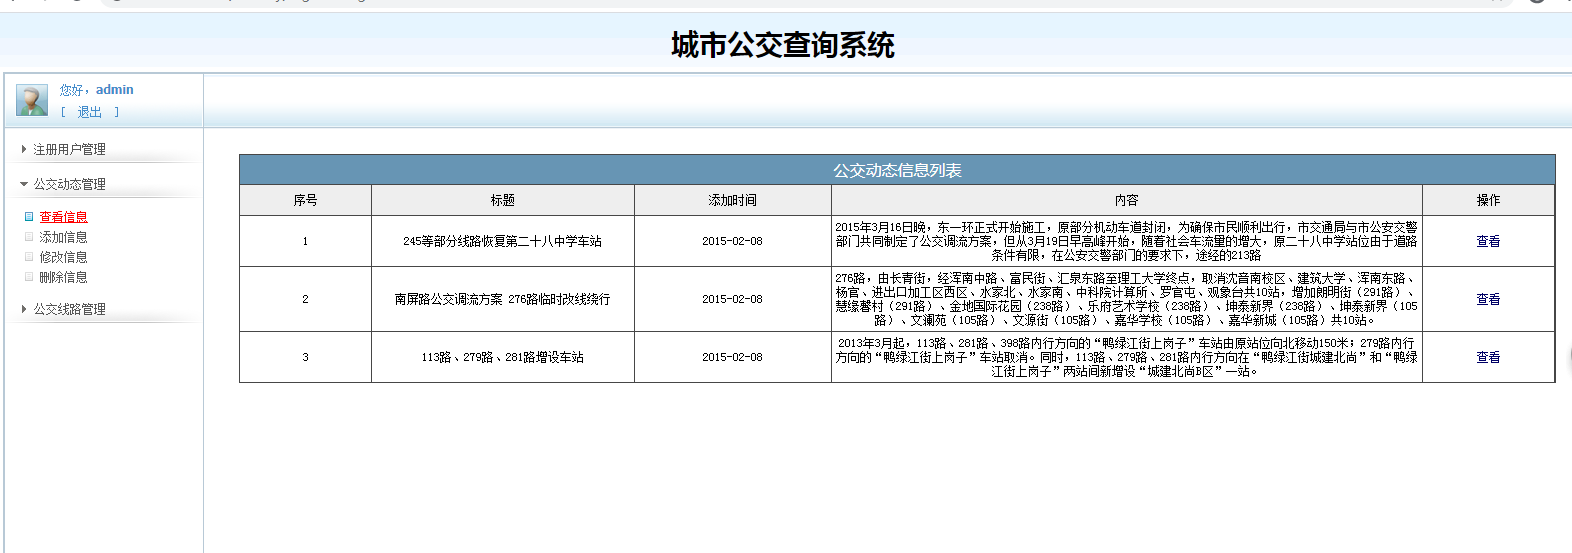Click the date cell in row 1
The height and width of the screenshot is (553, 1572).
point(732,241)
